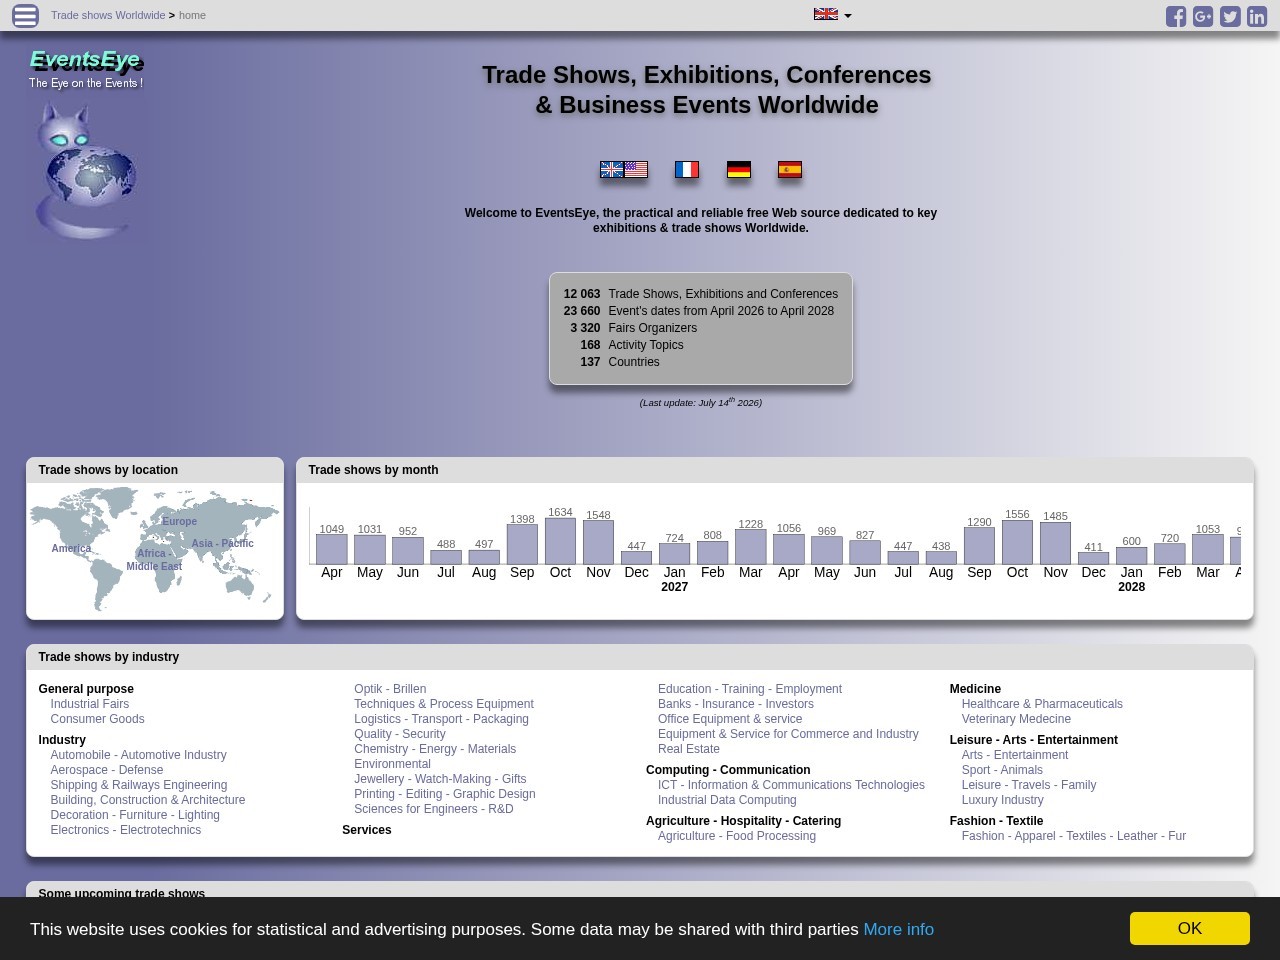Image resolution: width=1280 pixels, height=960 pixels.
Task: Open the Optik - Brillen category
Action: 390,689
